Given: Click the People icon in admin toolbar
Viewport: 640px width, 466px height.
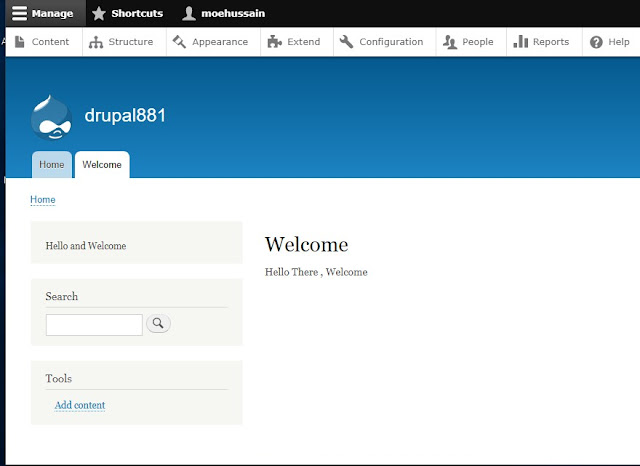Looking at the screenshot, I should coord(450,42).
